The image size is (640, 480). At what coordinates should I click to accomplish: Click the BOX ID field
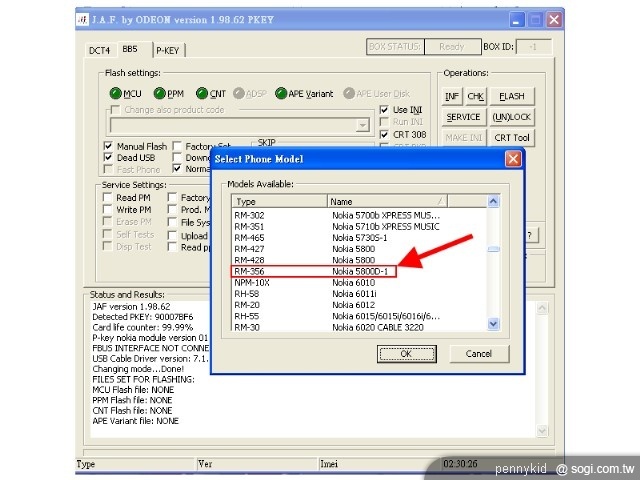click(534, 47)
